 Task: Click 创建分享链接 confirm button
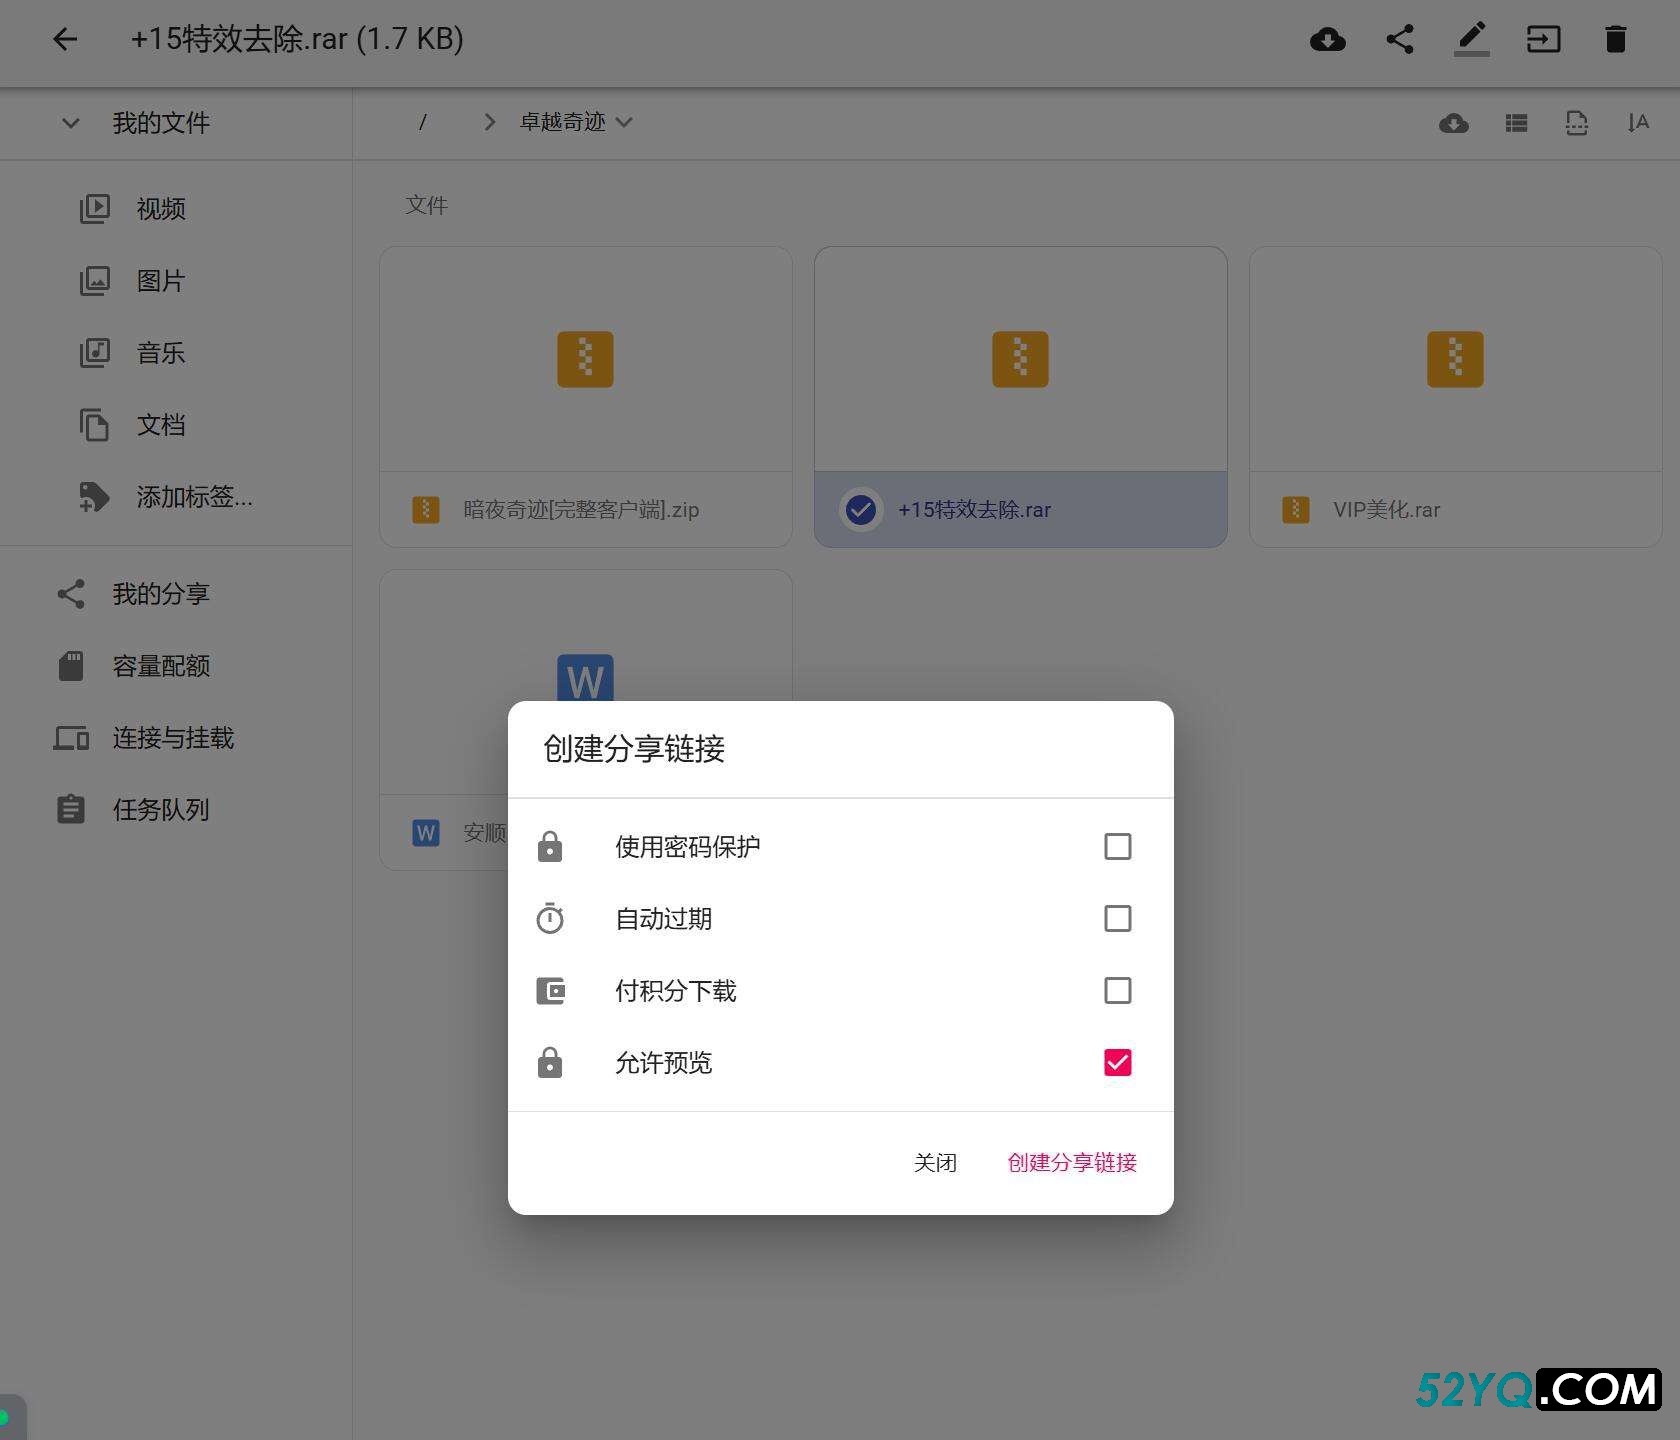[1072, 1162]
